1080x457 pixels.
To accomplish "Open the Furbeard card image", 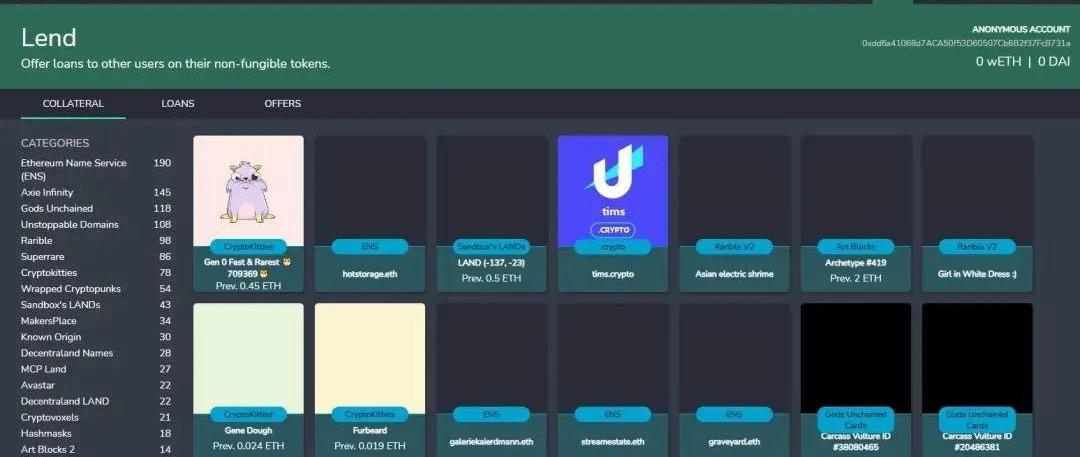I will pos(370,358).
